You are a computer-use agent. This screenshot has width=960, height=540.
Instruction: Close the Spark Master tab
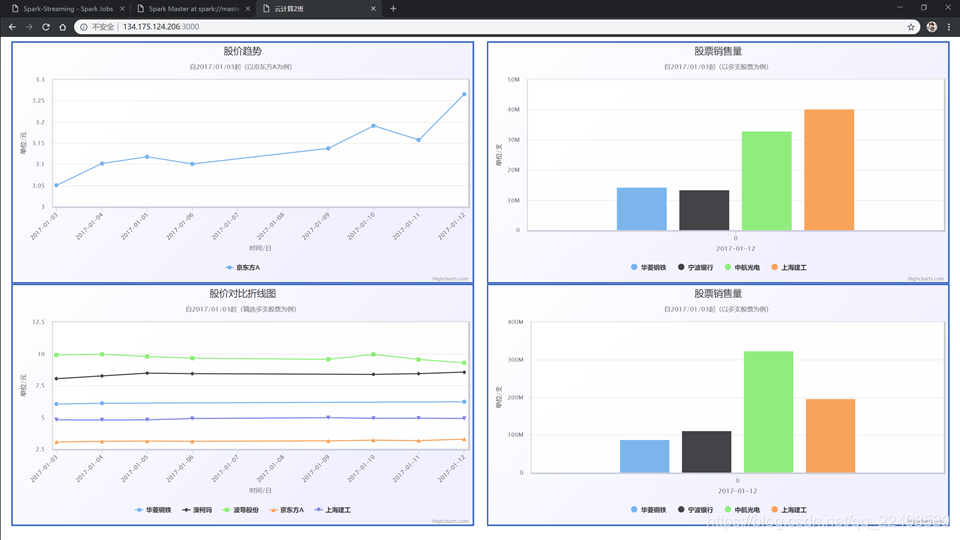coord(248,9)
